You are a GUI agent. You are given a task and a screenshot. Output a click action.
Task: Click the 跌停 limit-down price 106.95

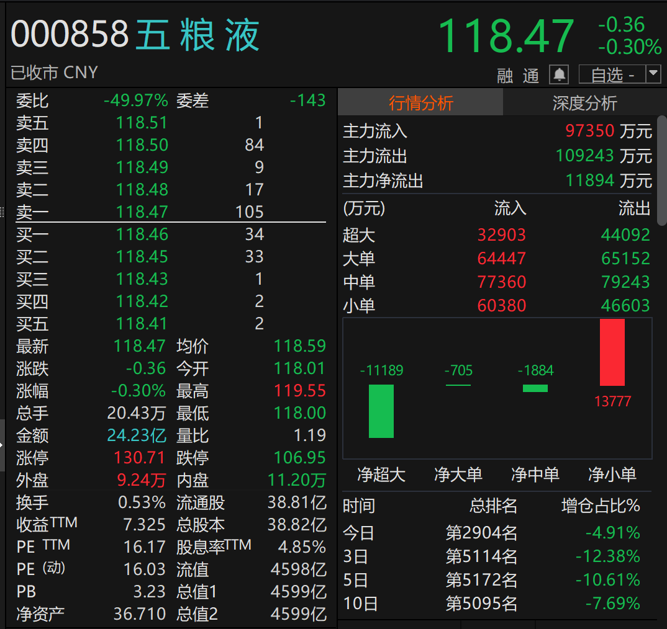click(300, 457)
